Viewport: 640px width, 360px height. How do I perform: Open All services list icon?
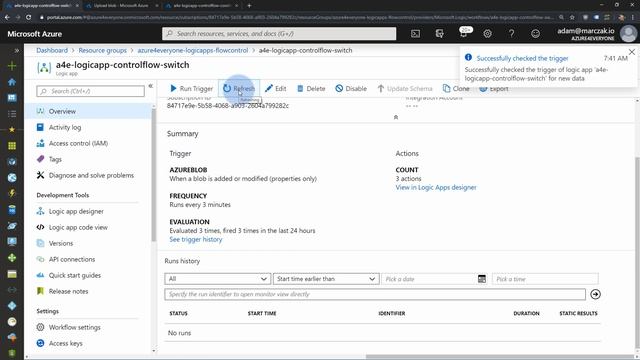[x=12, y=114]
